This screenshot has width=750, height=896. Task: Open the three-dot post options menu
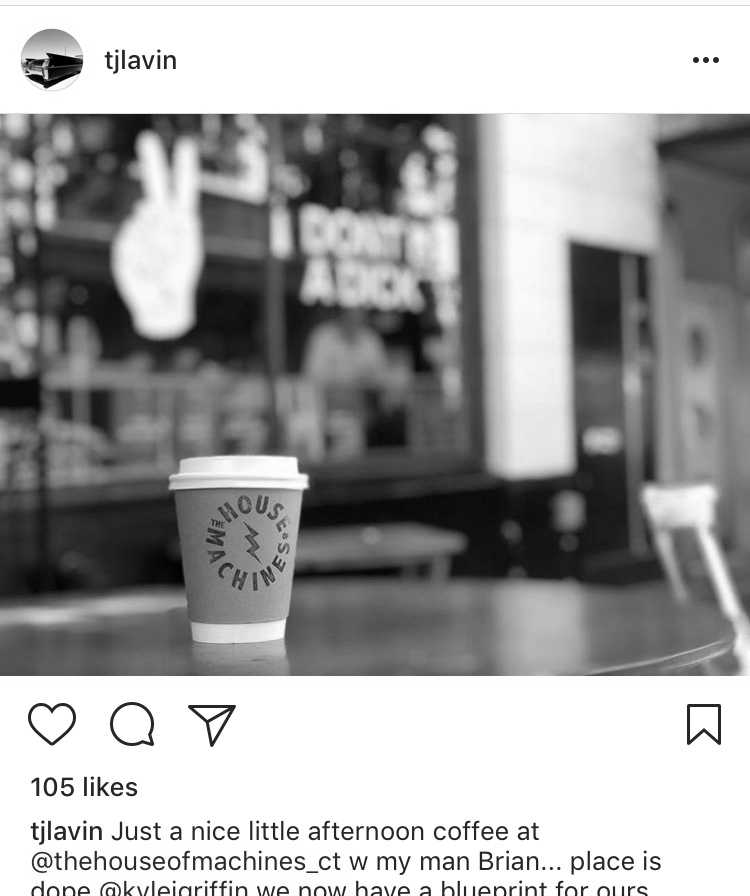(705, 60)
